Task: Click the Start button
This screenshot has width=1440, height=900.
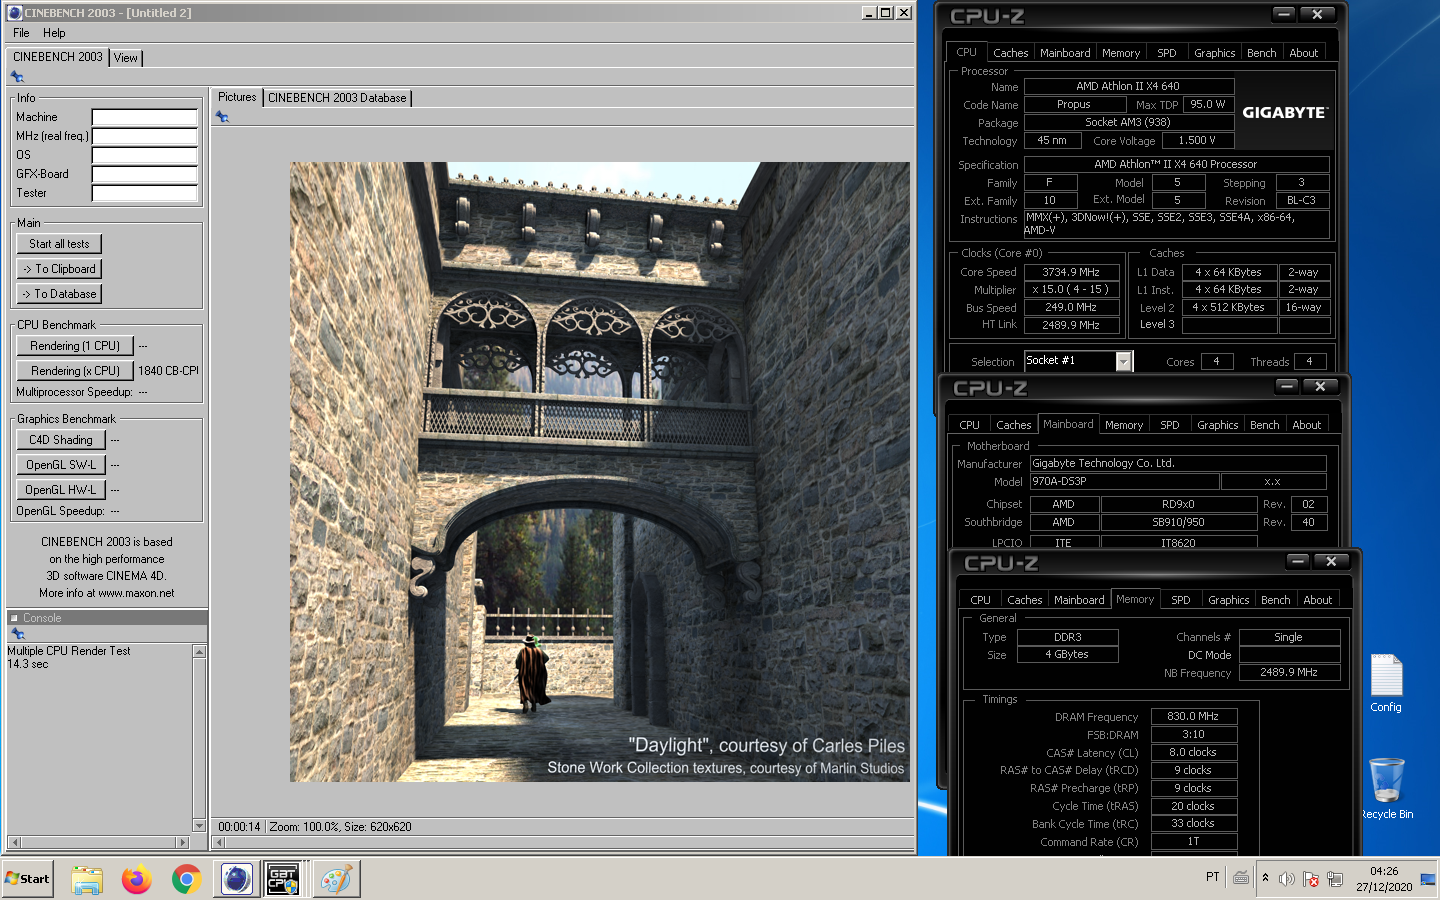Action: (28, 879)
